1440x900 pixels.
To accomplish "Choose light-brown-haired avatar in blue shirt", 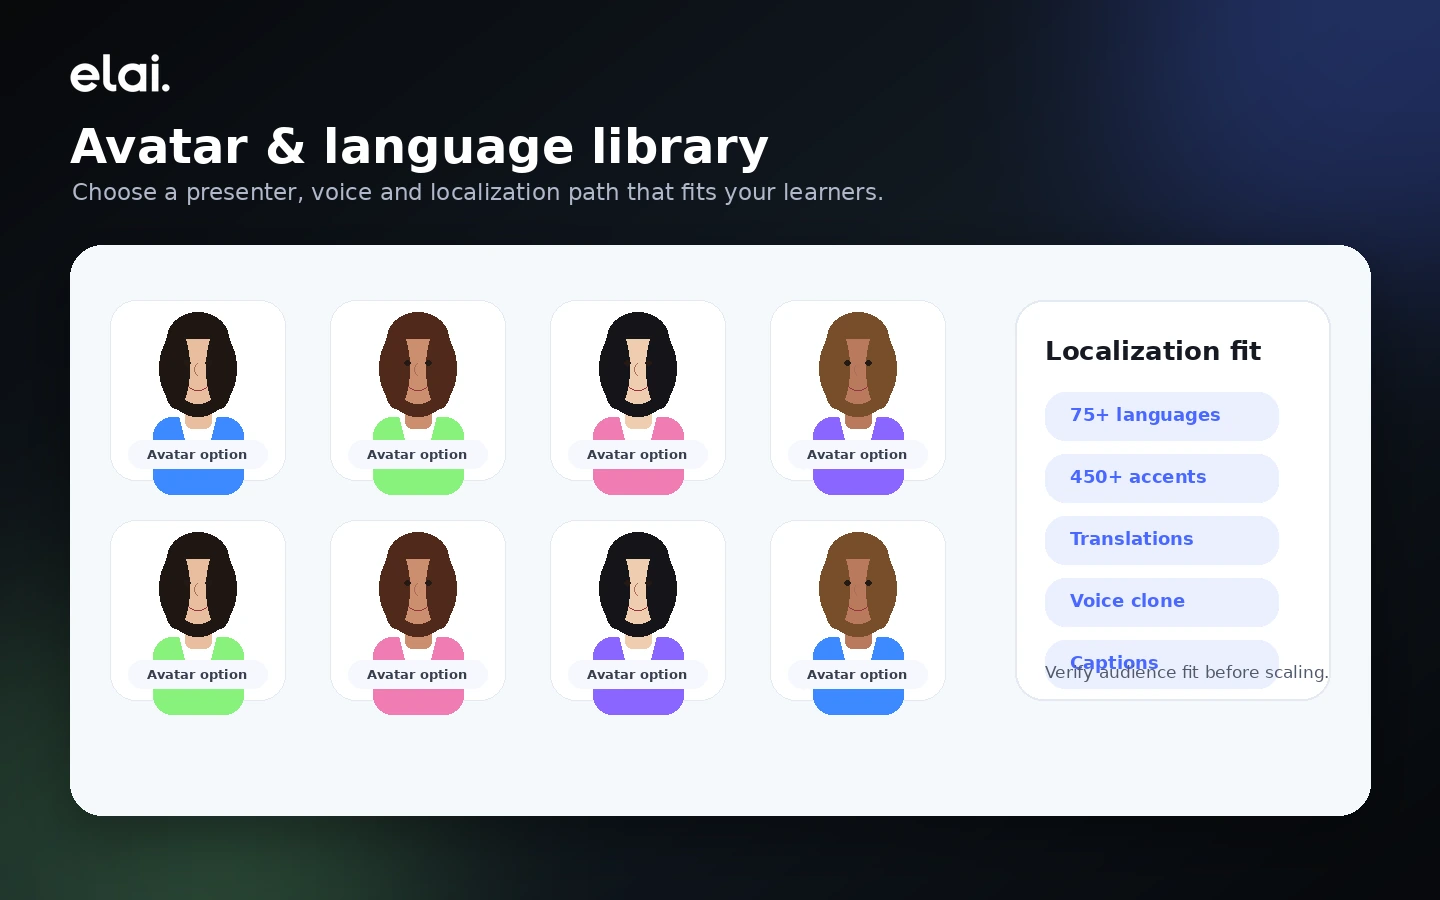I will [858, 610].
